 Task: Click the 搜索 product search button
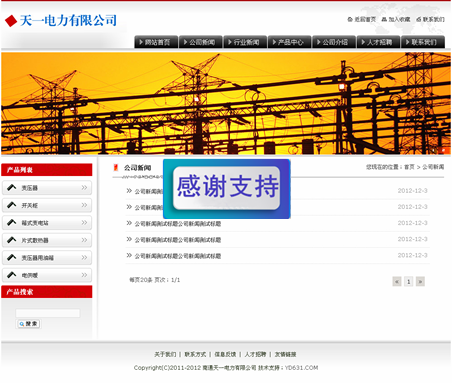pyautogui.click(x=28, y=324)
